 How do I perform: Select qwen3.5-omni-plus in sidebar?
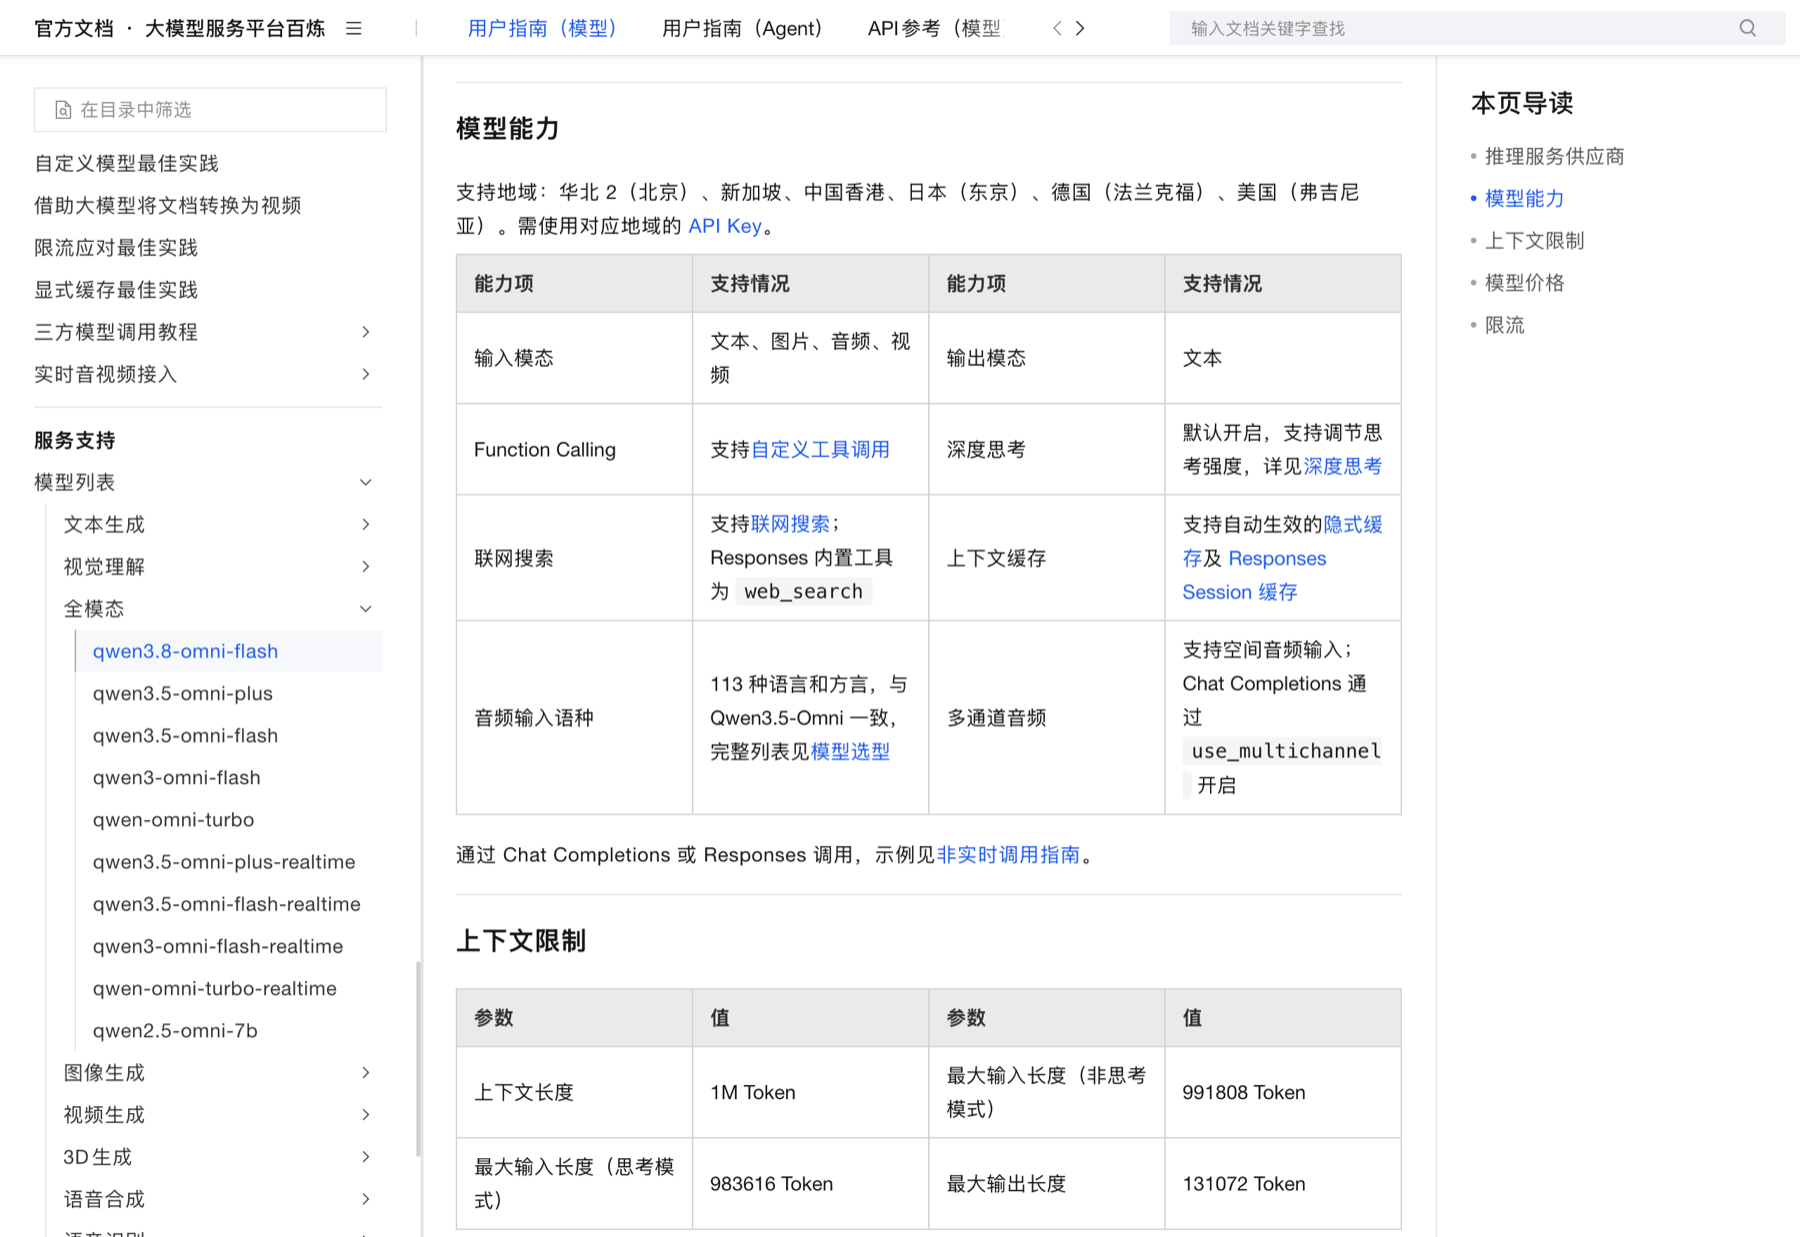183,693
